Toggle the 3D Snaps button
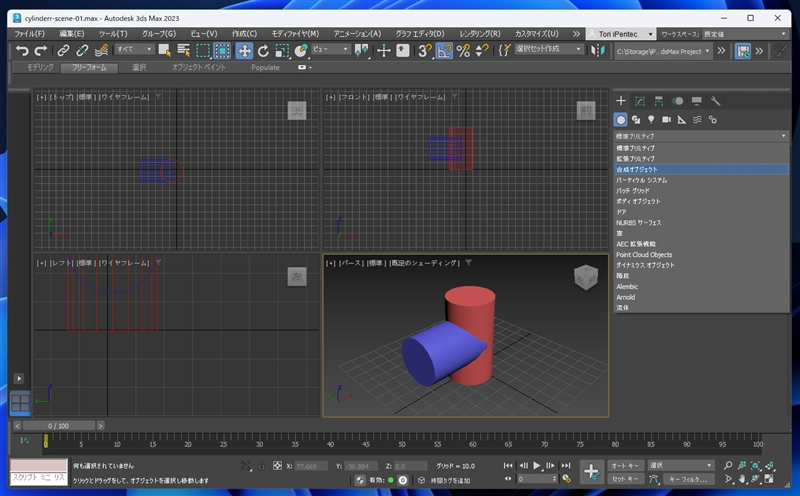 (424, 51)
